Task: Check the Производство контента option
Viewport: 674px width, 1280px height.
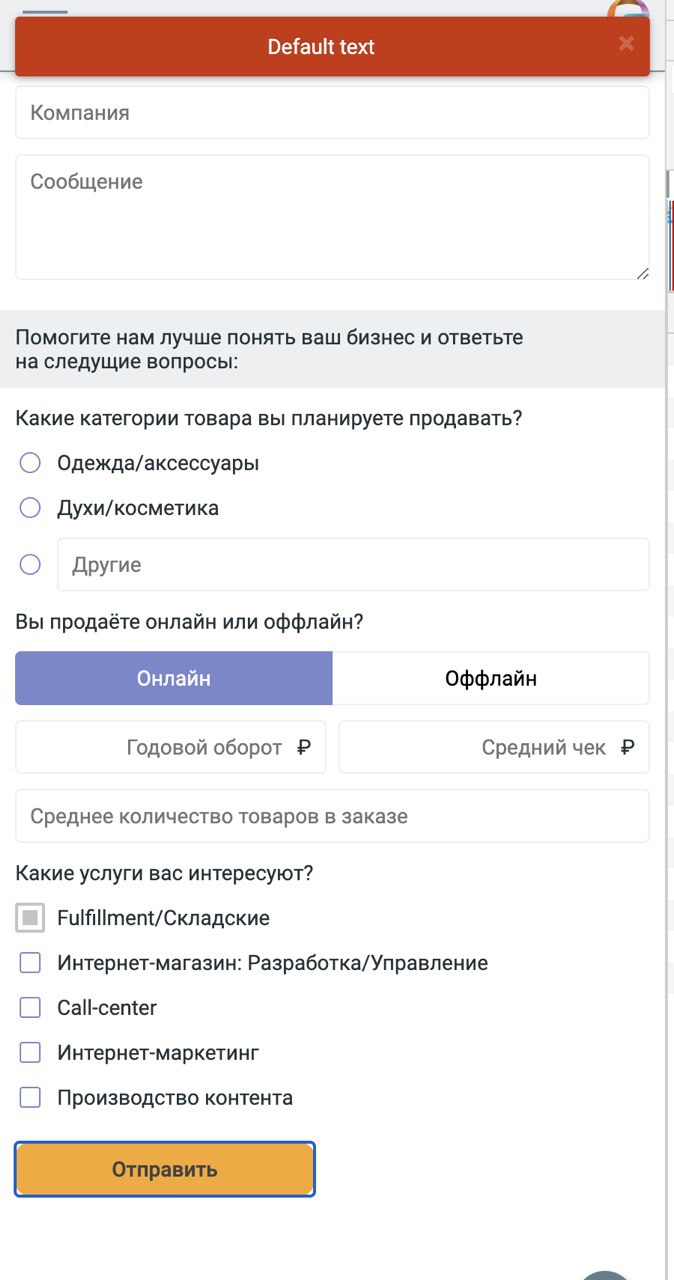Action: point(30,1098)
